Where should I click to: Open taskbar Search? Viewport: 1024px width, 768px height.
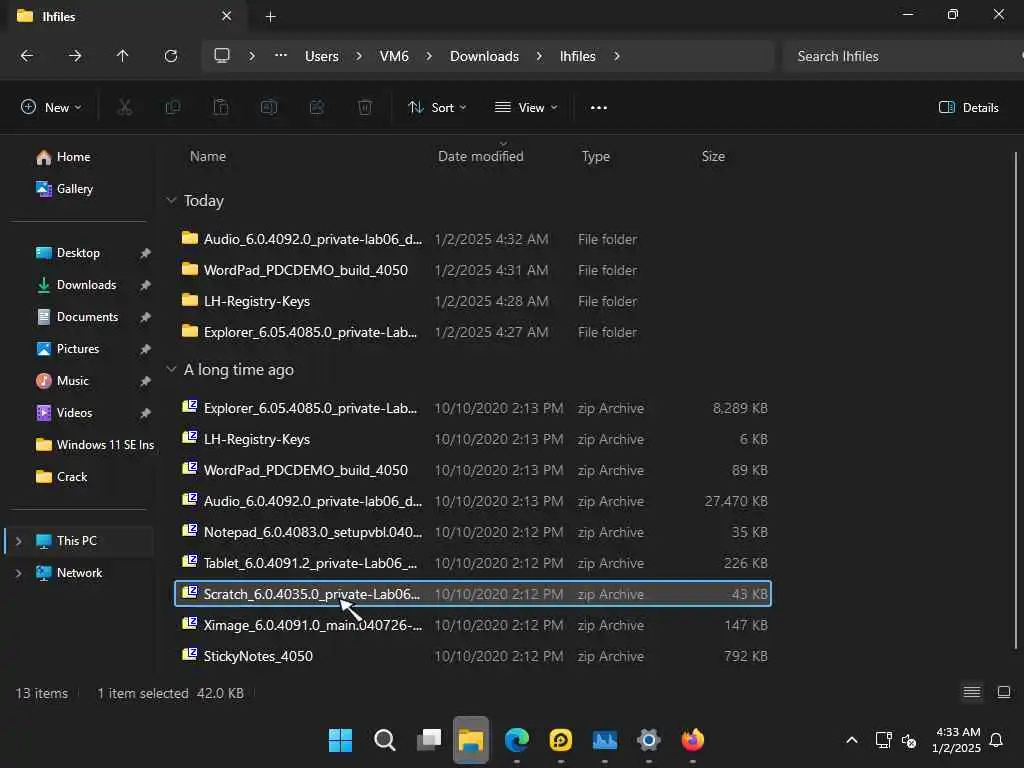click(385, 740)
